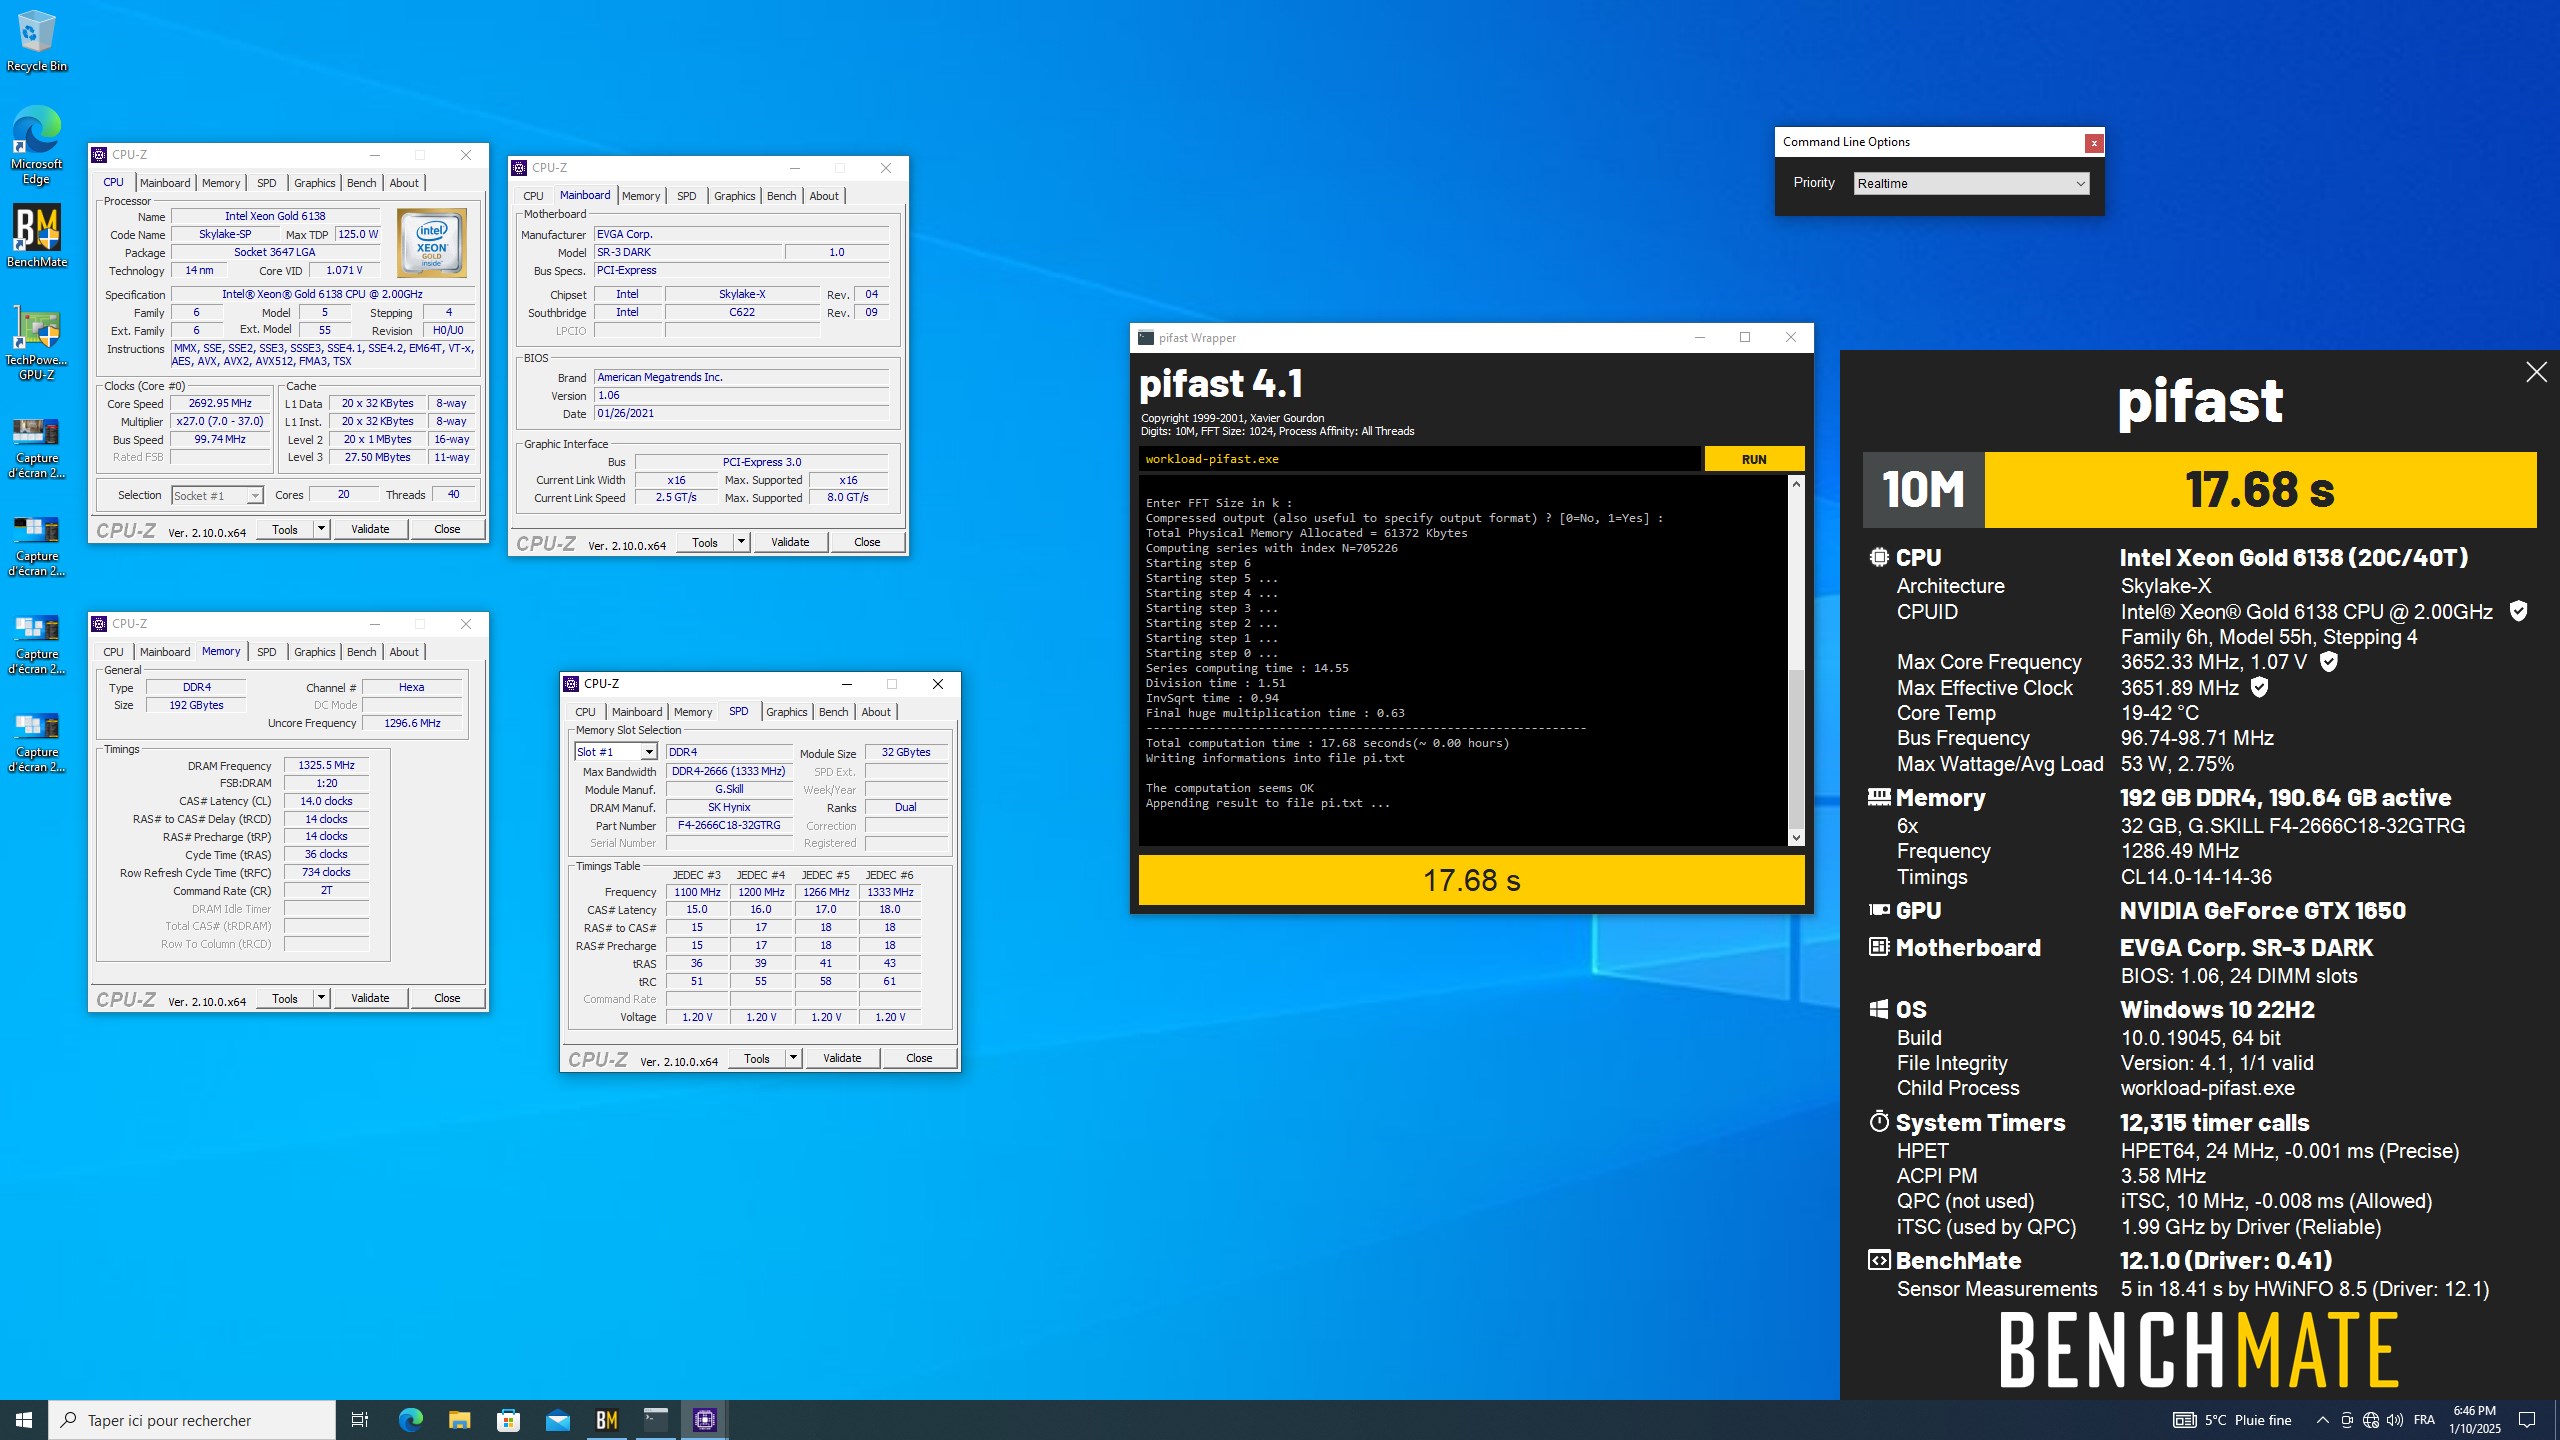Image resolution: width=2560 pixels, height=1440 pixels.
Task: Switch to CPU tab in CPU-Z SPD window
Action: click(585, 712)
